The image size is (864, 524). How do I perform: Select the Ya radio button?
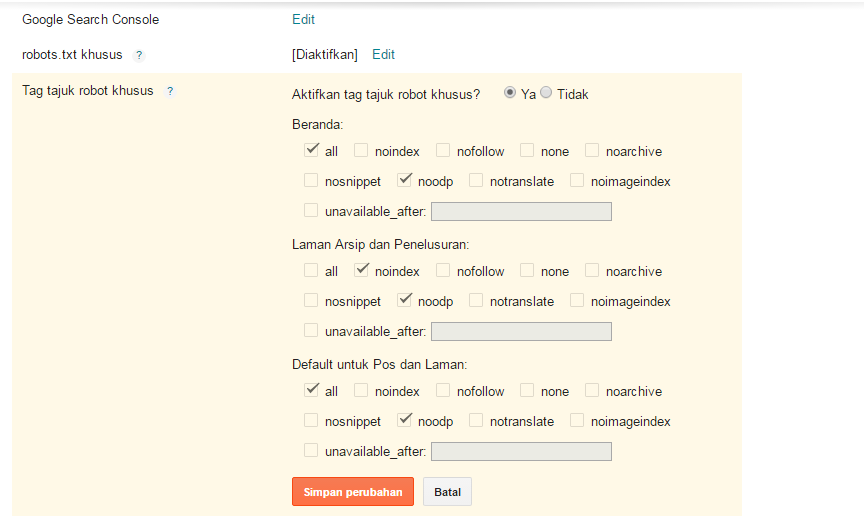tap(510, 93)
